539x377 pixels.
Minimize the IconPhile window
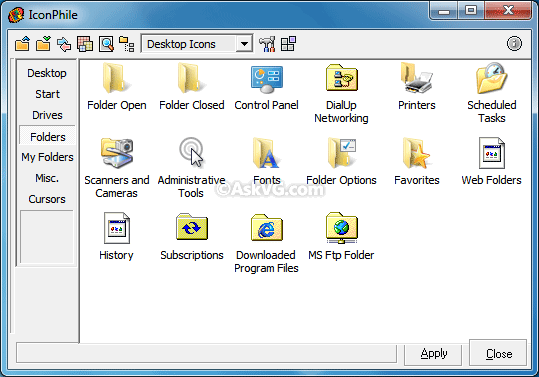coord(444,11)
